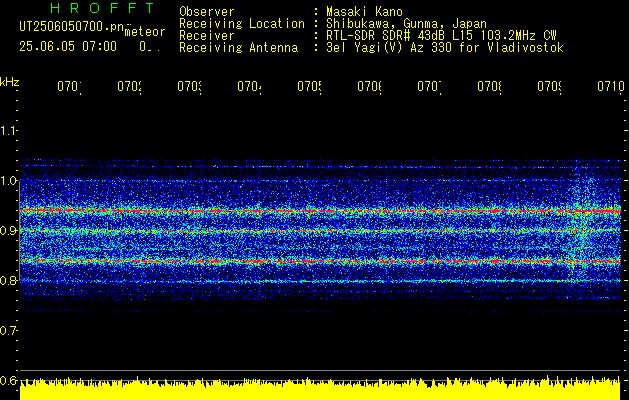
Task: Click the HROFFT title text
Action: [x=102, y=8]
